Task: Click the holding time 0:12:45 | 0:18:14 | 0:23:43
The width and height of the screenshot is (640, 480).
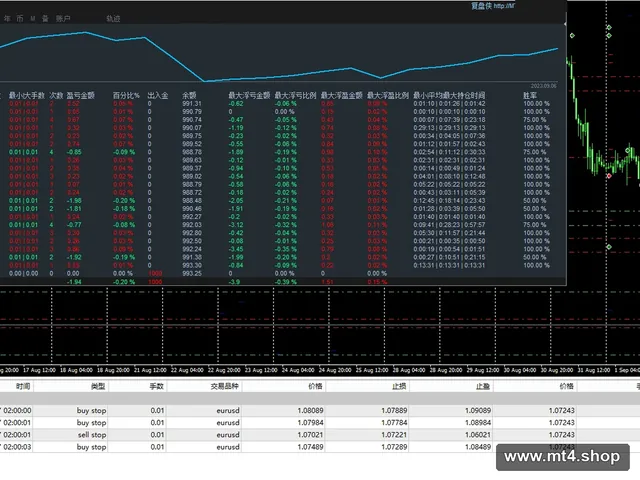Action: (449, 201)
